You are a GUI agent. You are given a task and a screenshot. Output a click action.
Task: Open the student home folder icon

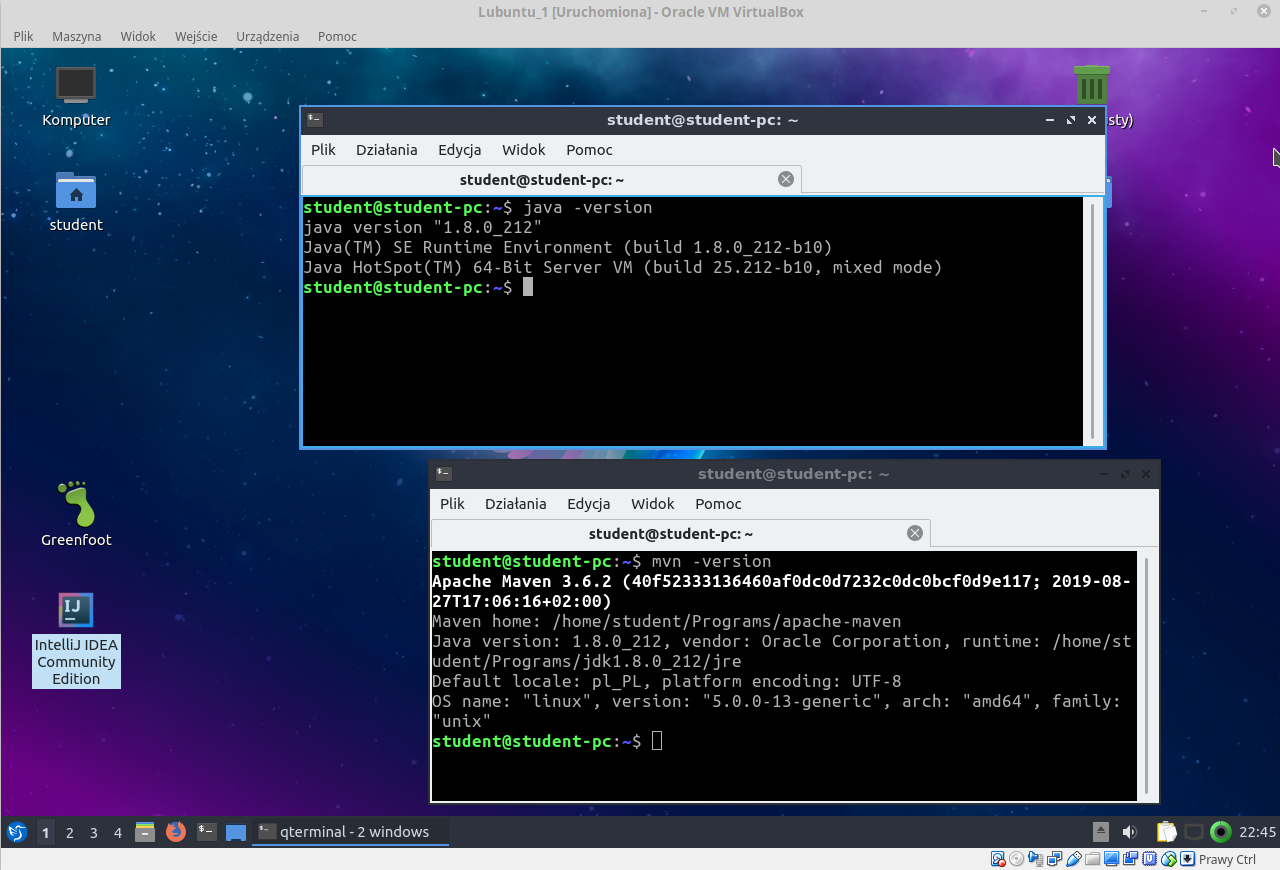click(x=76, y=202)
